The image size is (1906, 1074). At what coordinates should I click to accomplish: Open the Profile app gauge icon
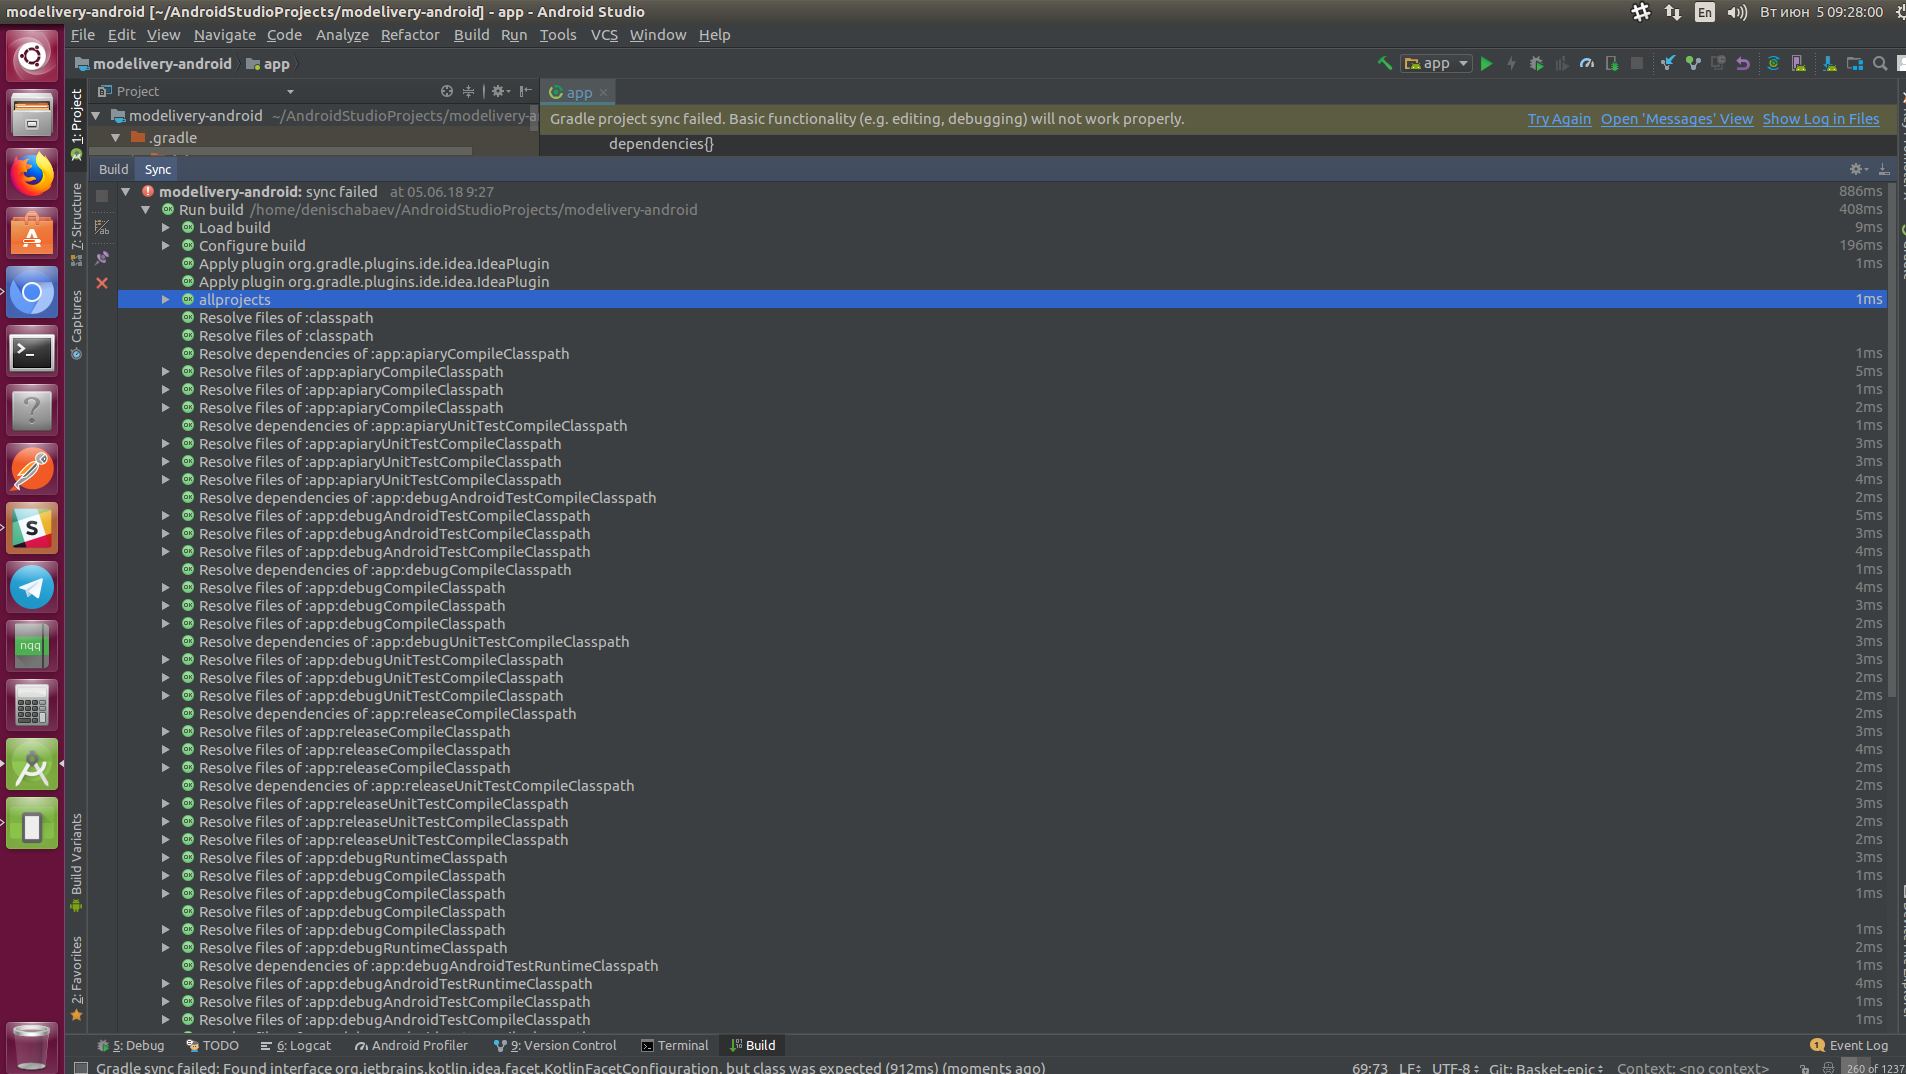pos(1587,63)
